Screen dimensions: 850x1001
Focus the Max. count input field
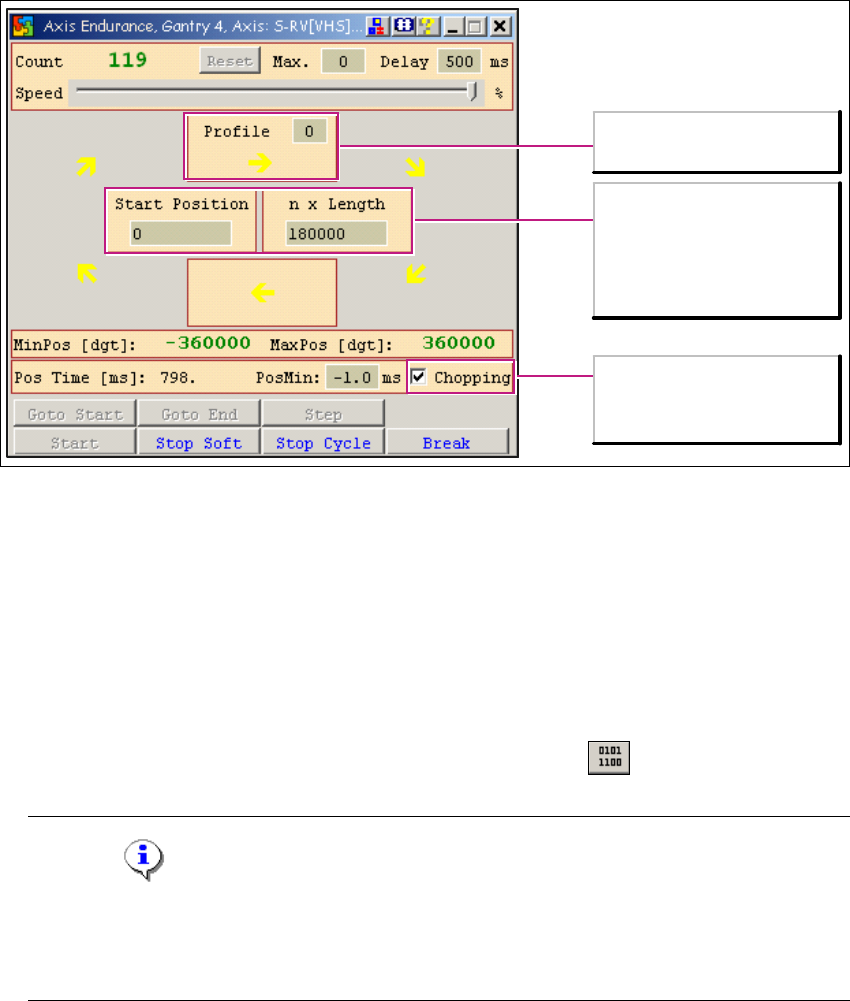pyautogui.click(x=343, y=61)
